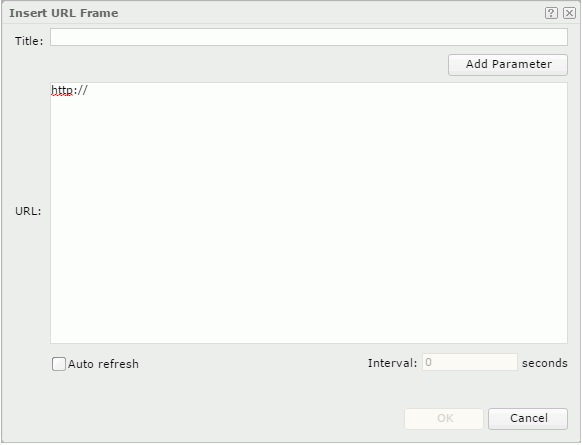The width and height of the screenshot is (582, 445).
Task: Click the zero value in Interval field
Action: (x=428, y=362)
